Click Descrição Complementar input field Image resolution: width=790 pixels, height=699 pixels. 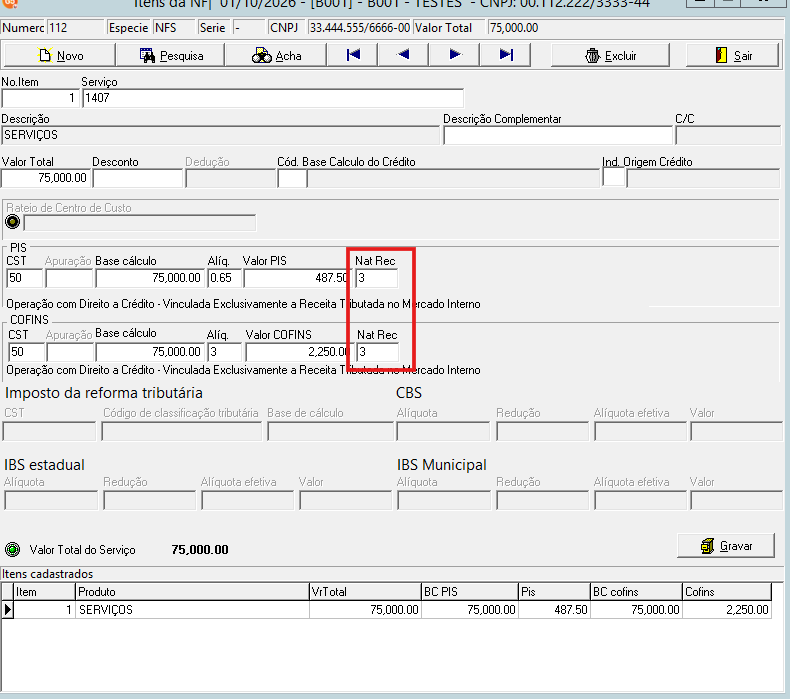pos(558,135)
